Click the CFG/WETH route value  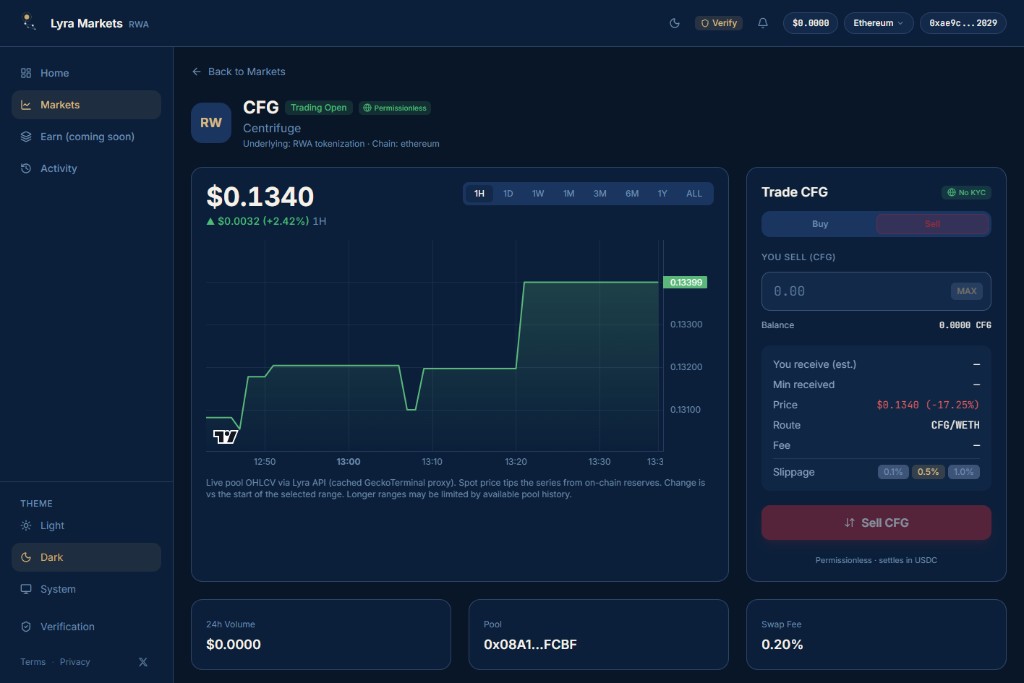955,425
